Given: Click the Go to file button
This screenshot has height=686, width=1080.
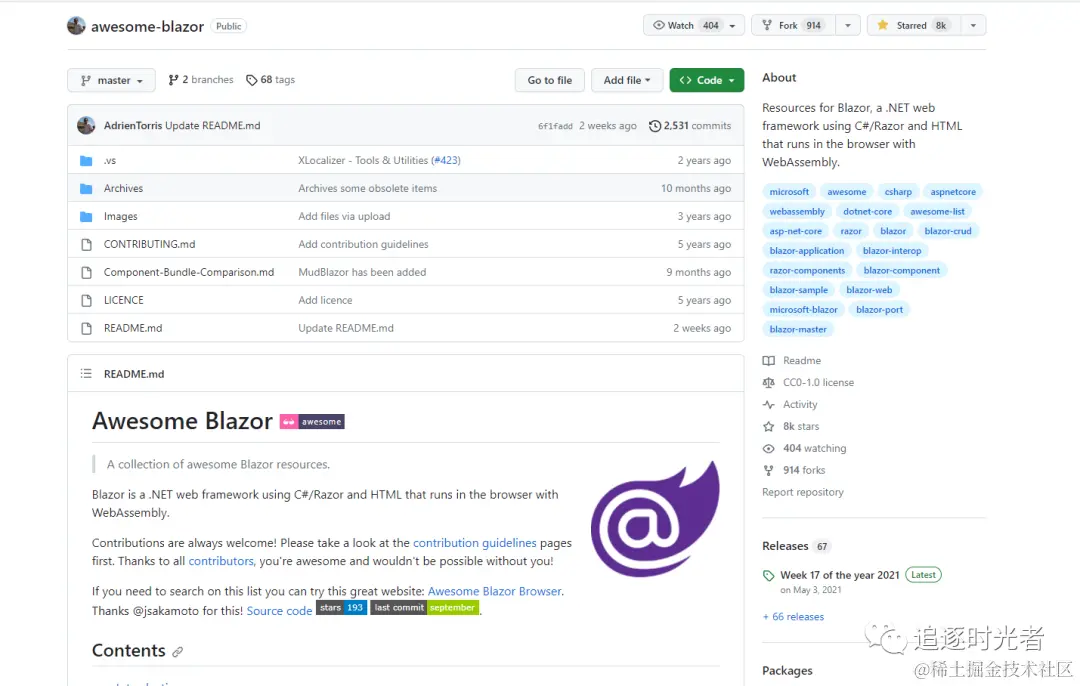Looking at the screenshot, I should pyautogui.click(x=550, y=80).
